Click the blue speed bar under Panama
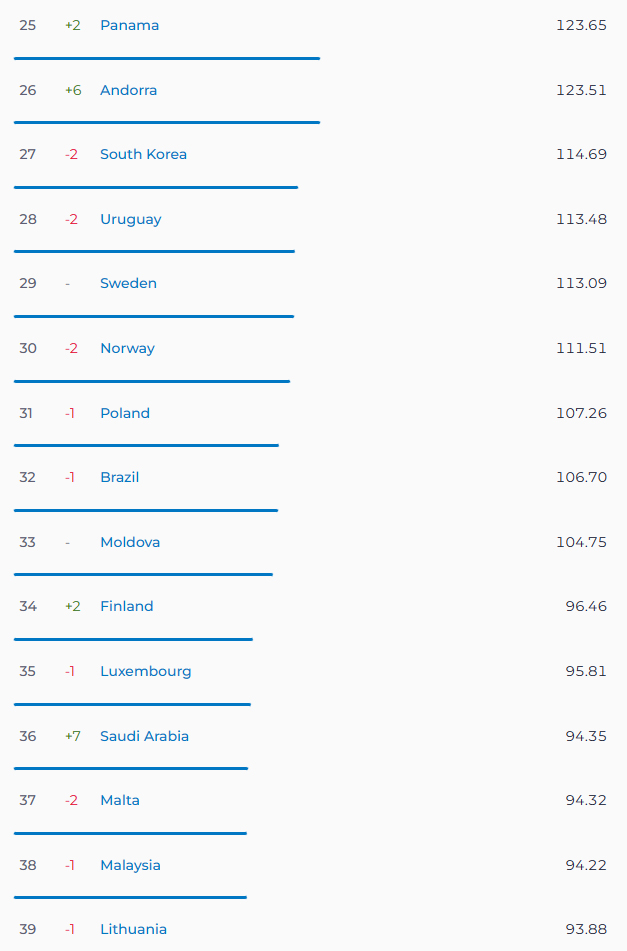Image resolution: width=627 pixels, height=951 pixels. pyautogui.click(x=167, y=58)
